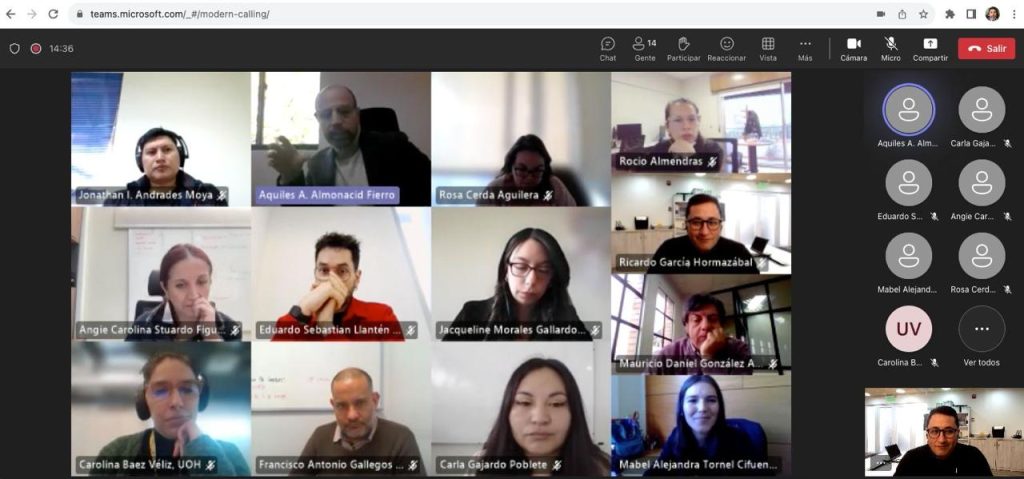This screenshot has height=479, width=1024.
Task: Change layout with the Vista icon
Action: pos(768,49)
